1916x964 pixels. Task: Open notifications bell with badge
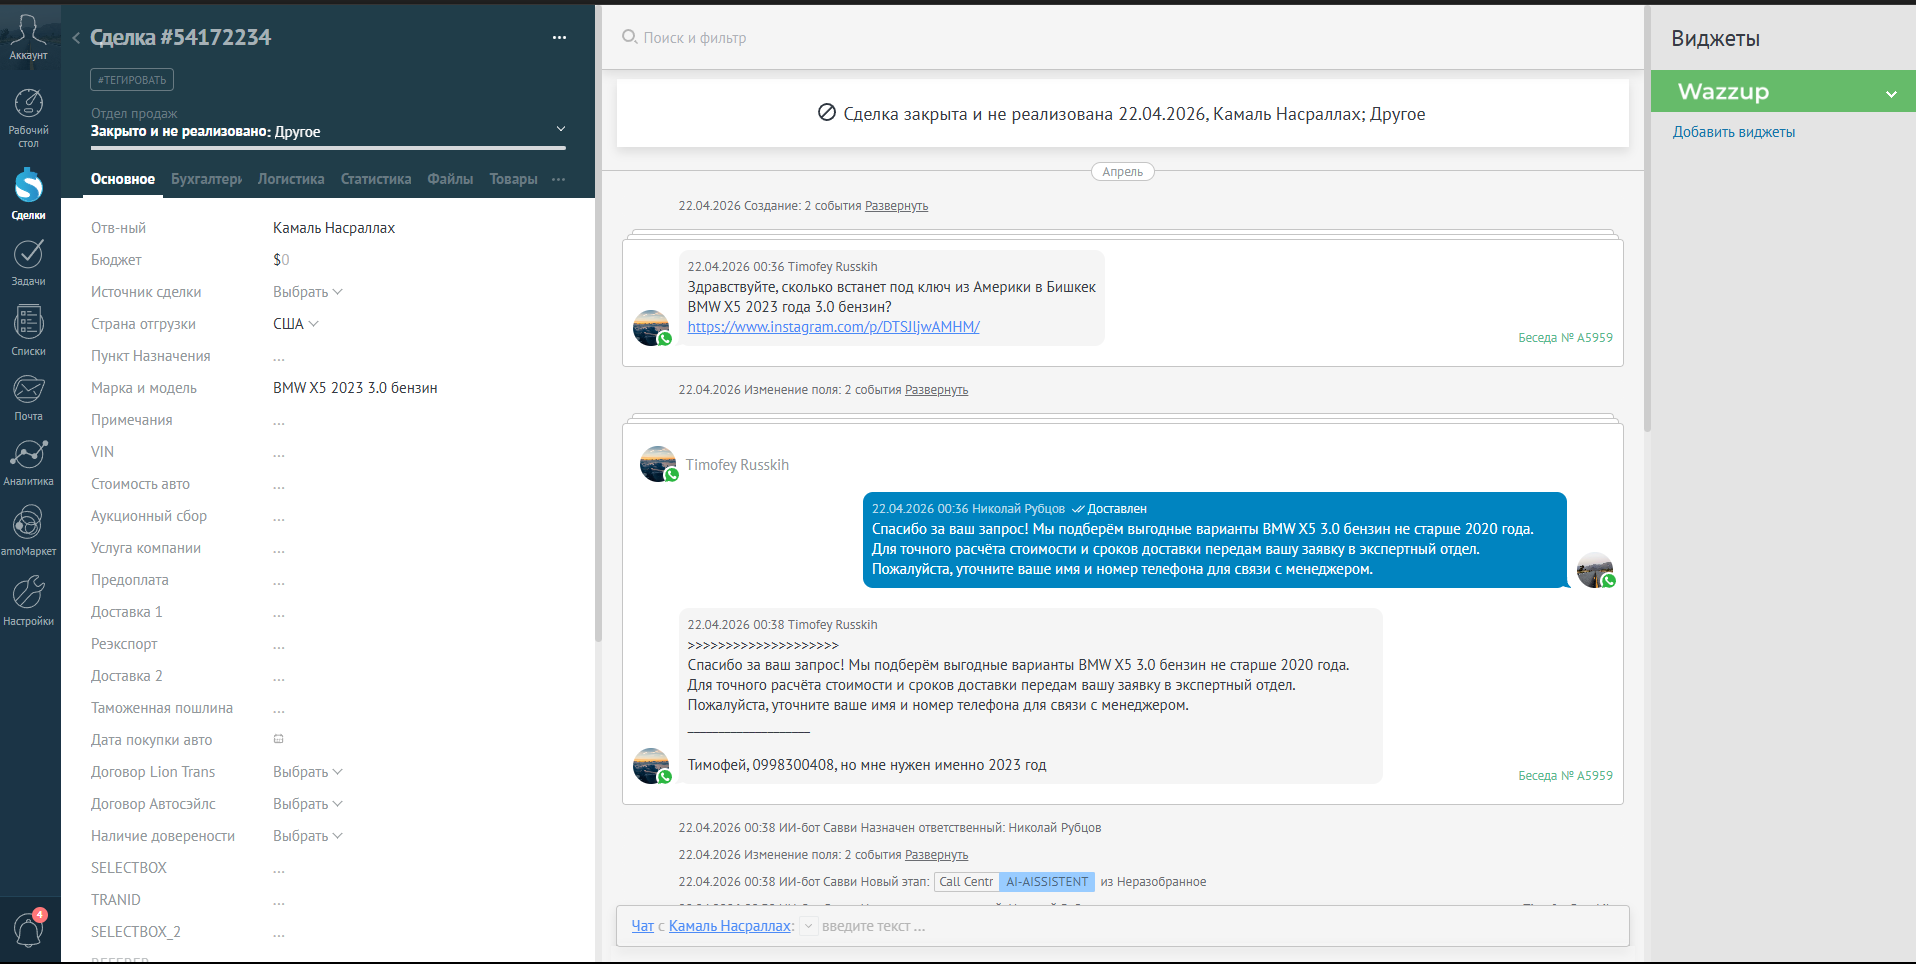pos(28,929)
